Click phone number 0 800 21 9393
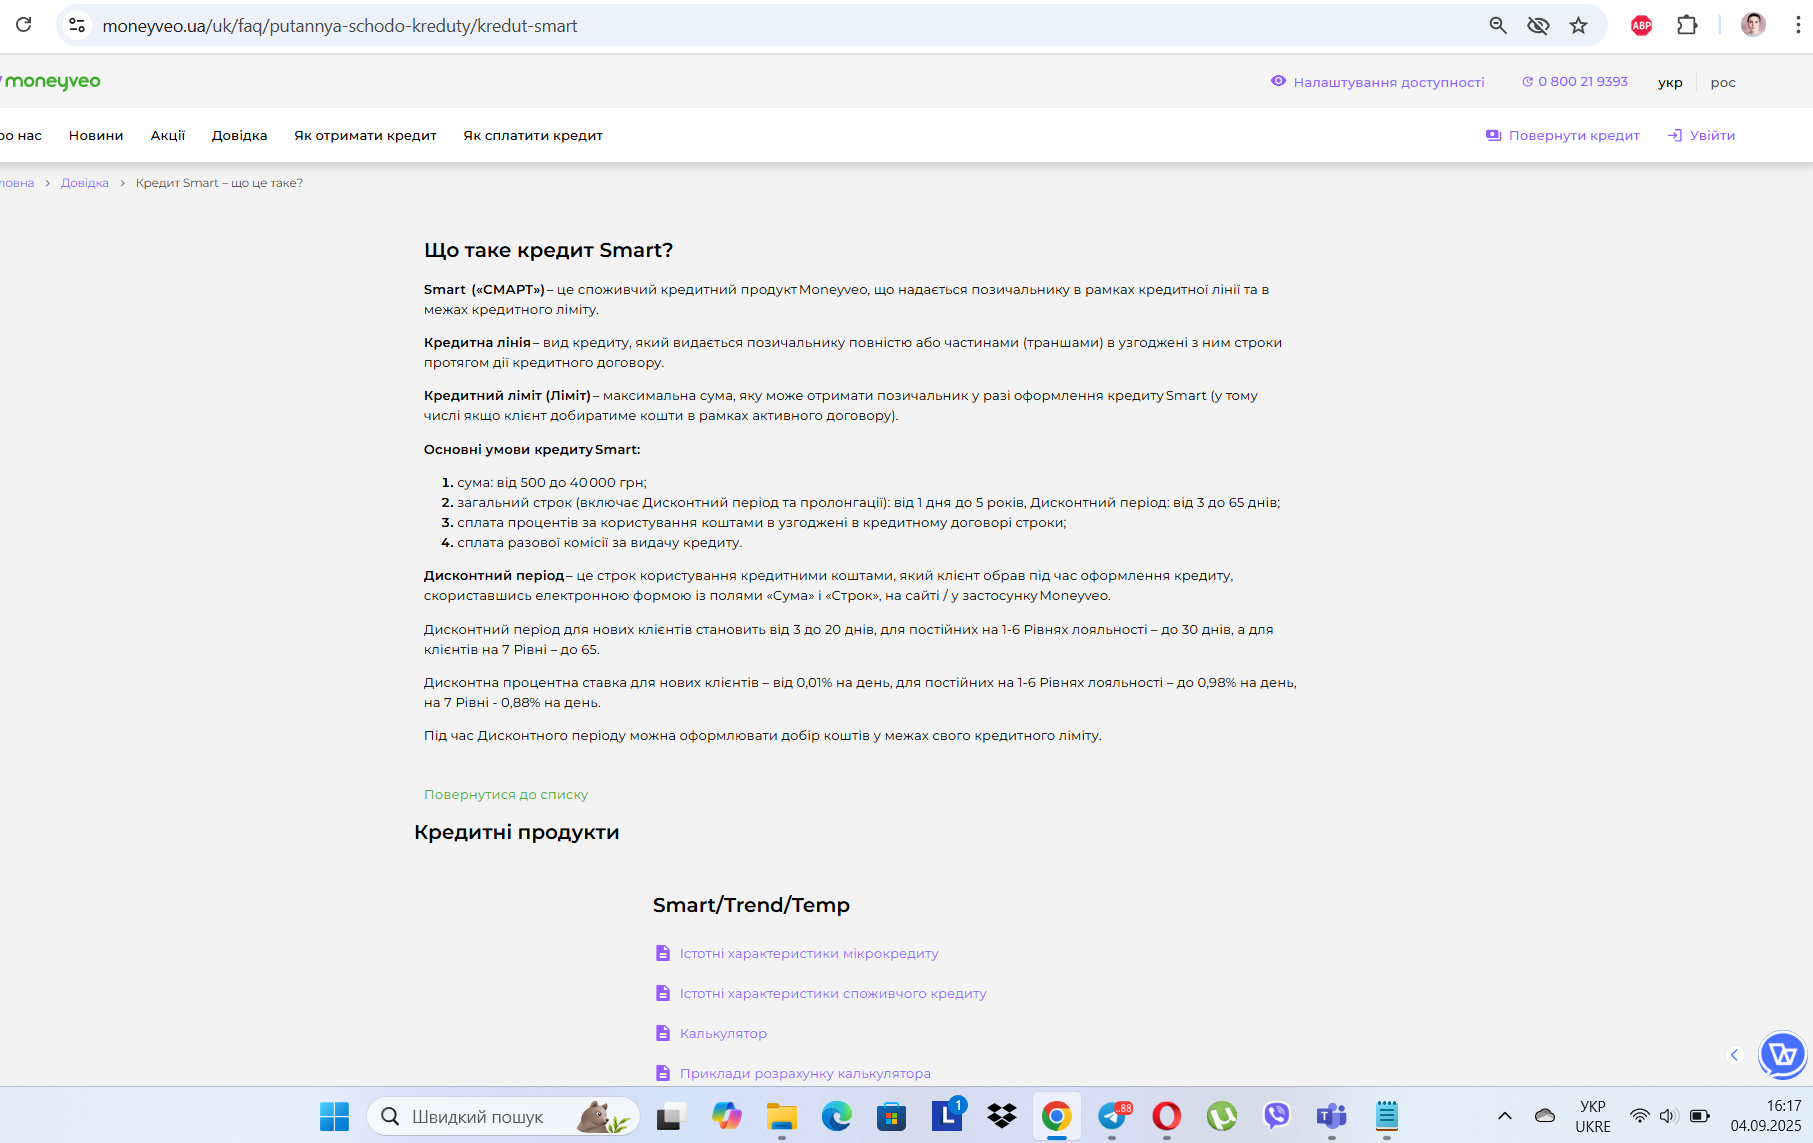1813x1143 pixels. [x=1575, y=82]
